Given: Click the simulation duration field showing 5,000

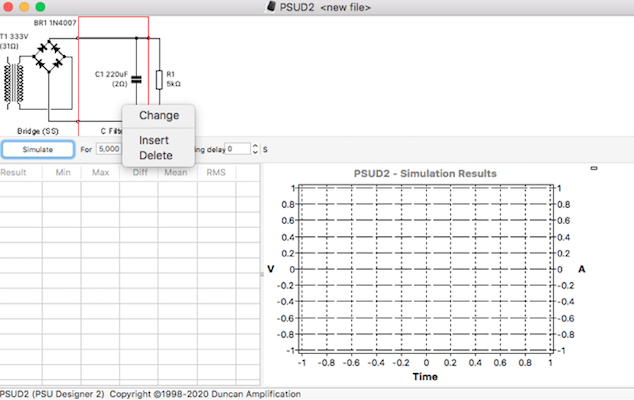Looking at the screenshot, I should tap(109, 149).
